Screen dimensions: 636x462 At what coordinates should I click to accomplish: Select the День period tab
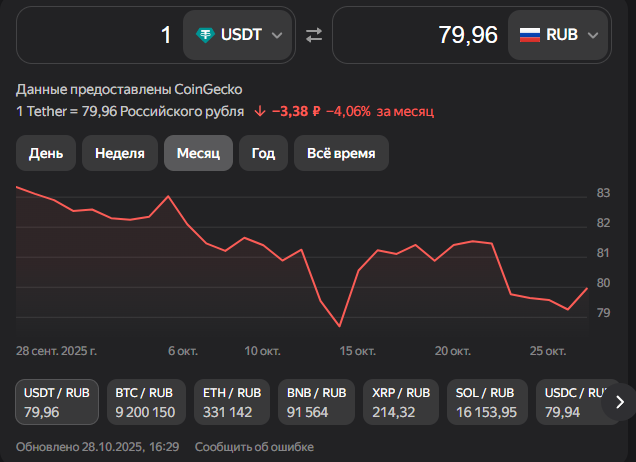tap(46, 153)
